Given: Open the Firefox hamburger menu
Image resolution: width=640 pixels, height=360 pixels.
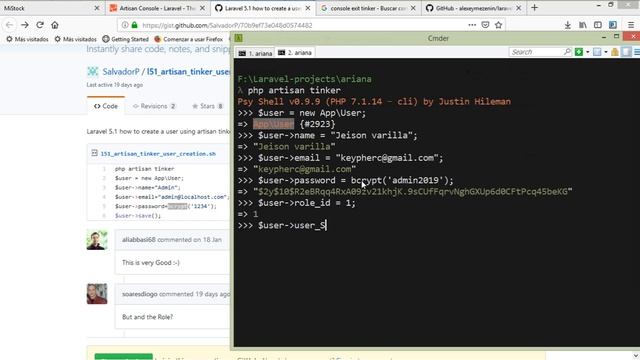Looking at the screenshot, I should pyautogui.click(x=631, y=25).
